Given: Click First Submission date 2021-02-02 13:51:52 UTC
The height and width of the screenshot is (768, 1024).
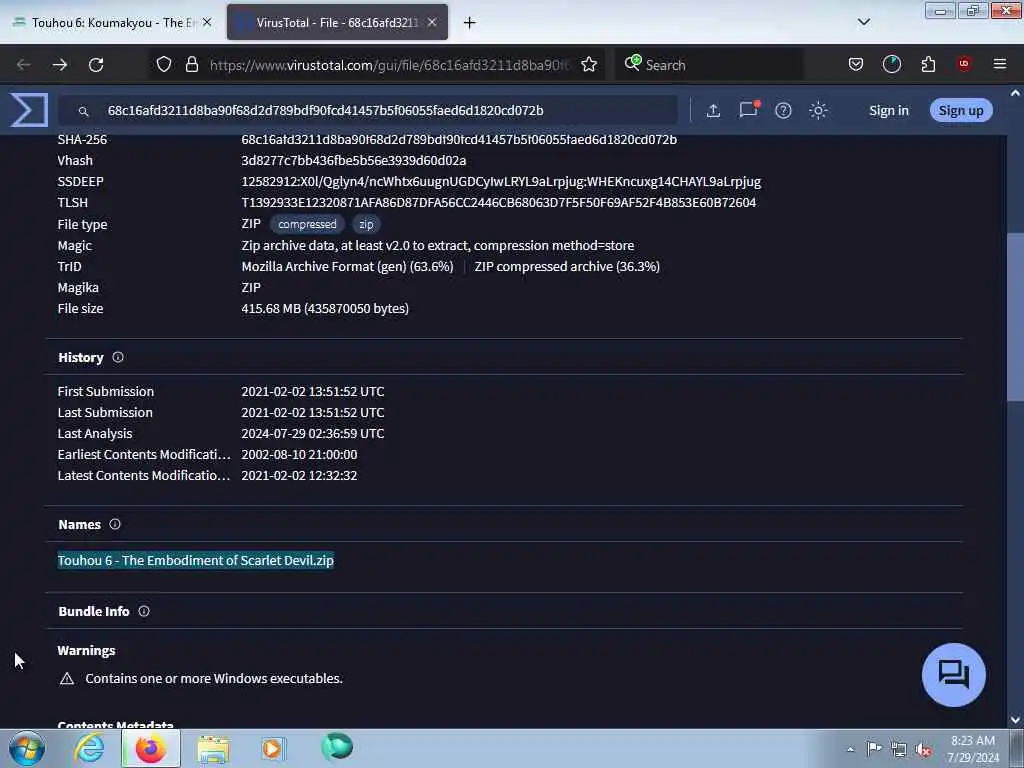Looking at the screenshot, I should pyautogui.click(x=312, y=391).
